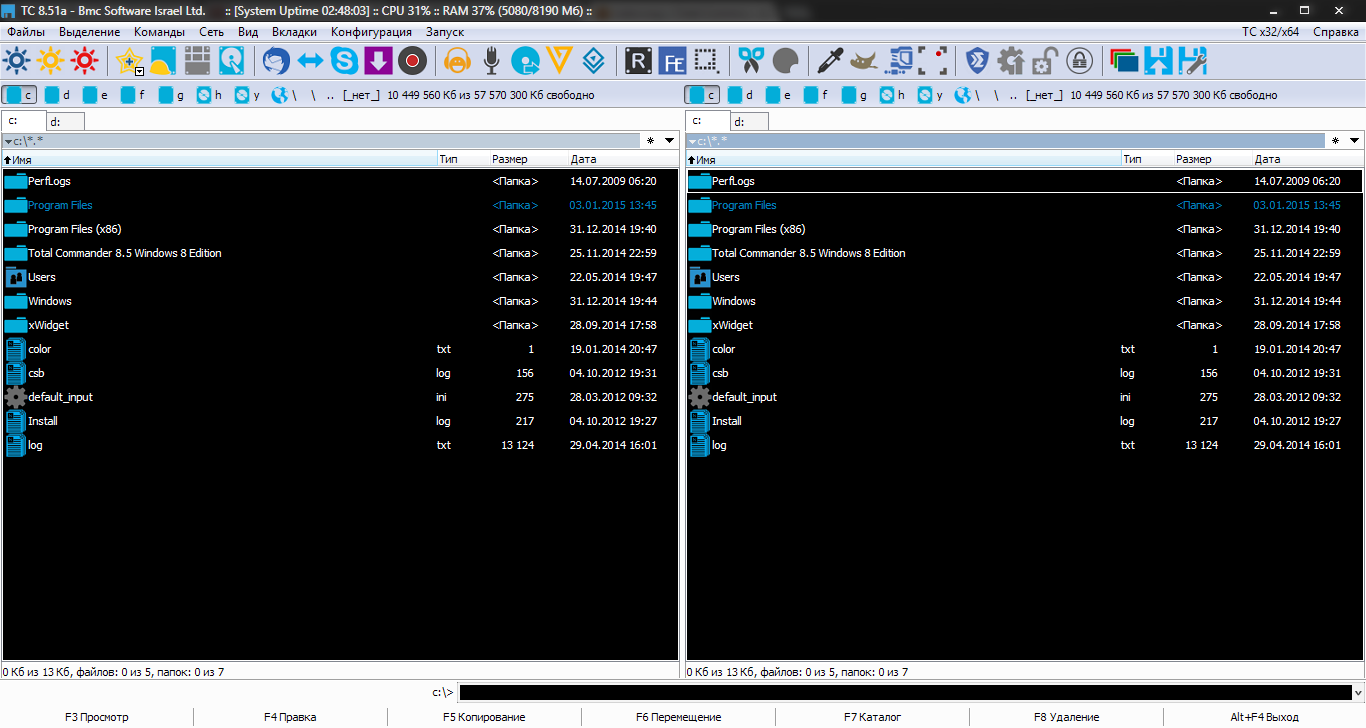
Task: Click the microphone icon in toolbar
Action: click(x=491, y=61)
